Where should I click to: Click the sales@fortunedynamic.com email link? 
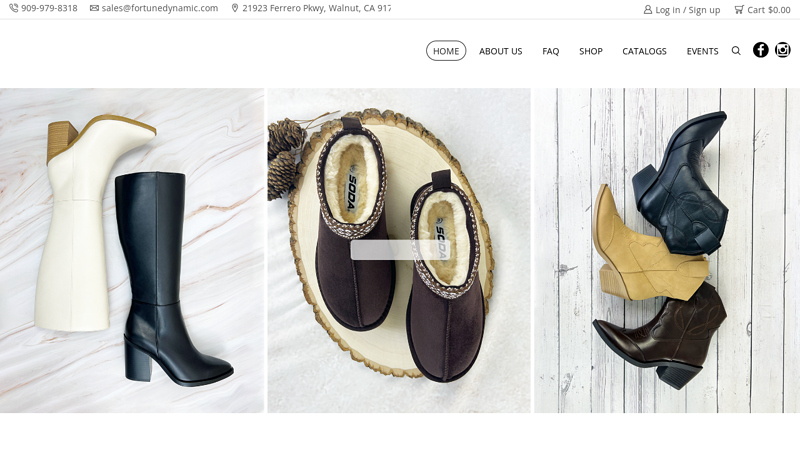[x=160, y=8]
